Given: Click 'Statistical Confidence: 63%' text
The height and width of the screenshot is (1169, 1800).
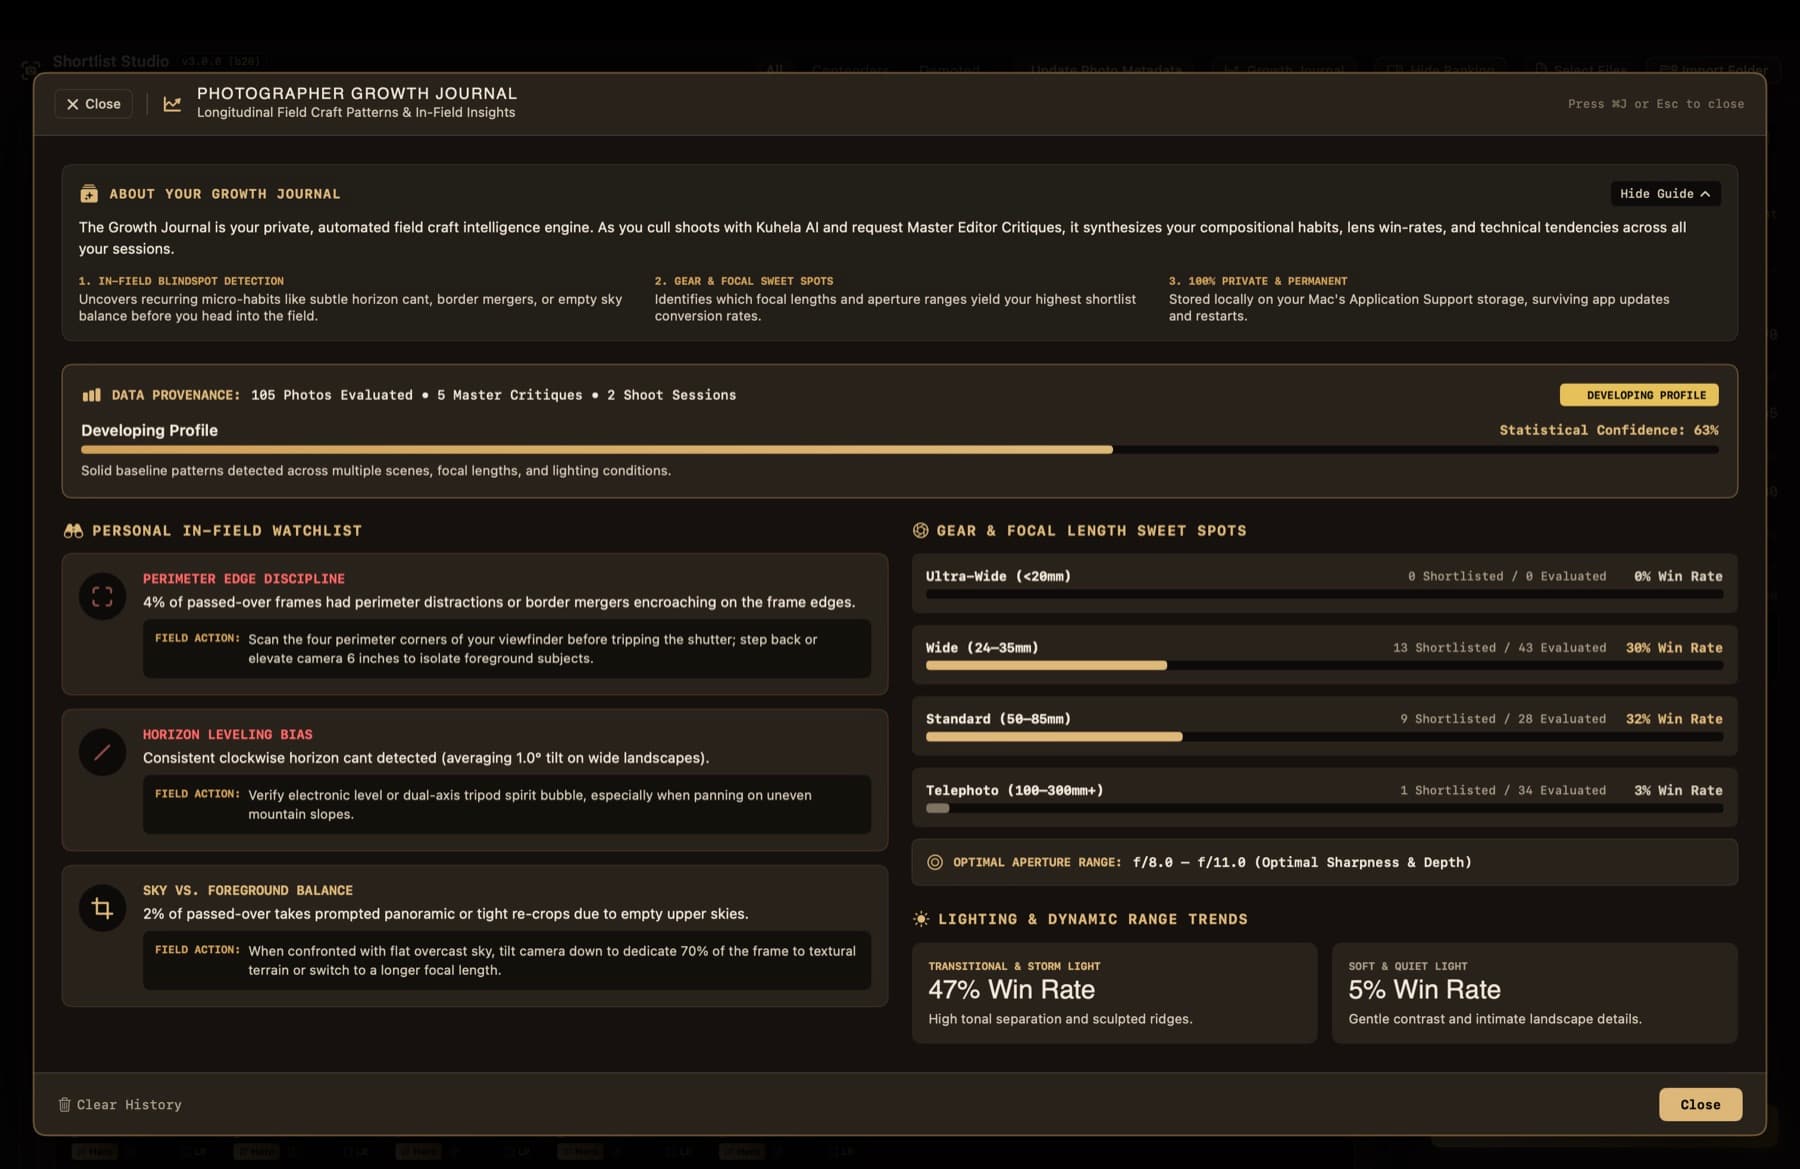Looking at the screenshot, I should coord(1608,430).
